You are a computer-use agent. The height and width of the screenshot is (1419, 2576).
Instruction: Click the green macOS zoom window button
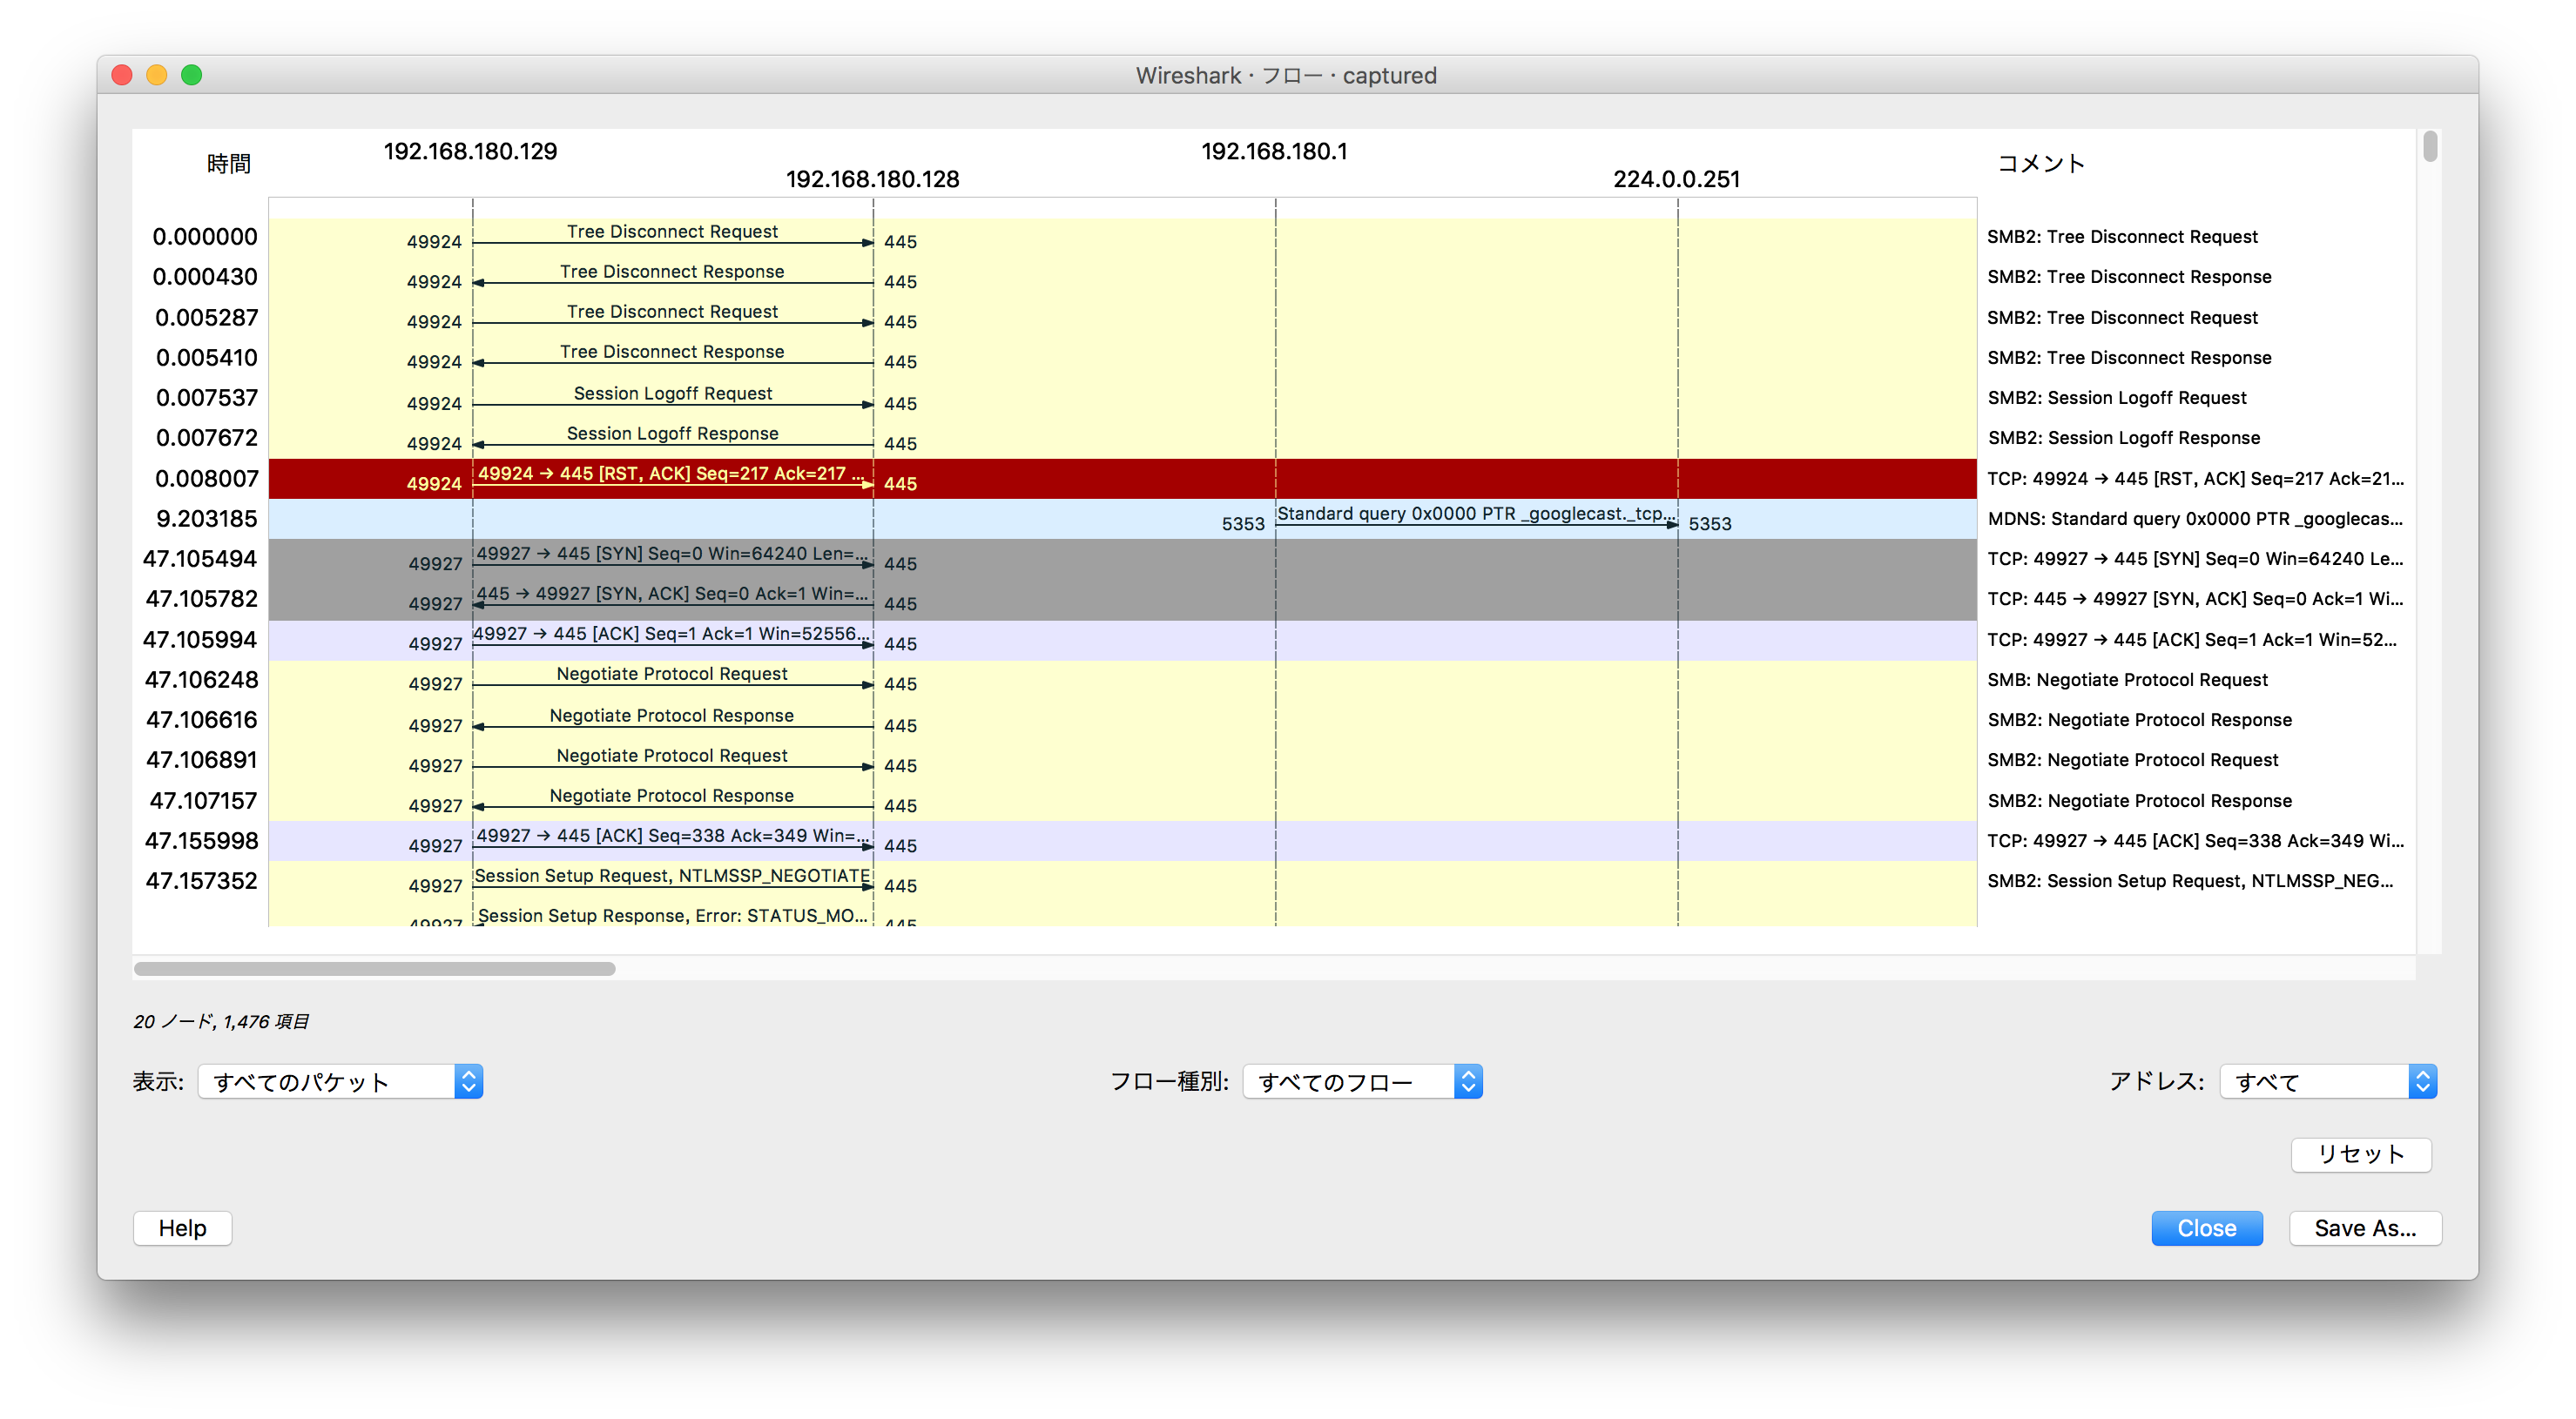click(192, 75)
